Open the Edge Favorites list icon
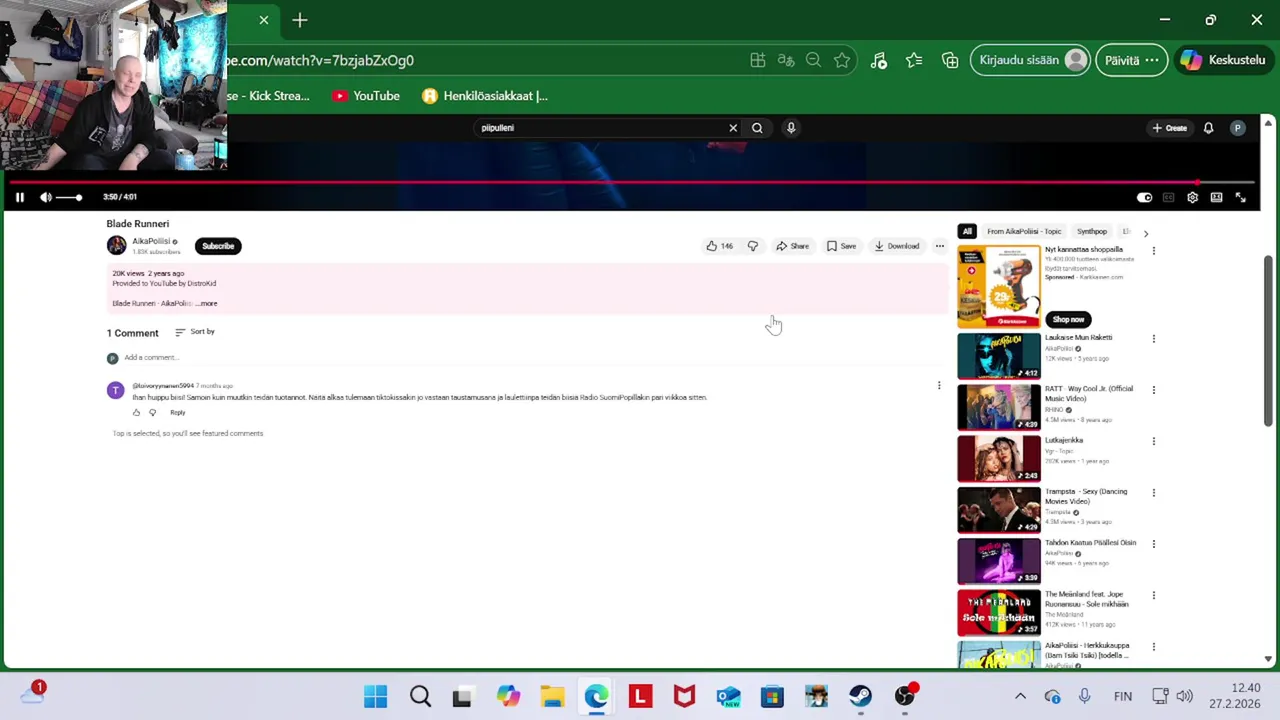1280x720 pixels. [x=914, y=60]
